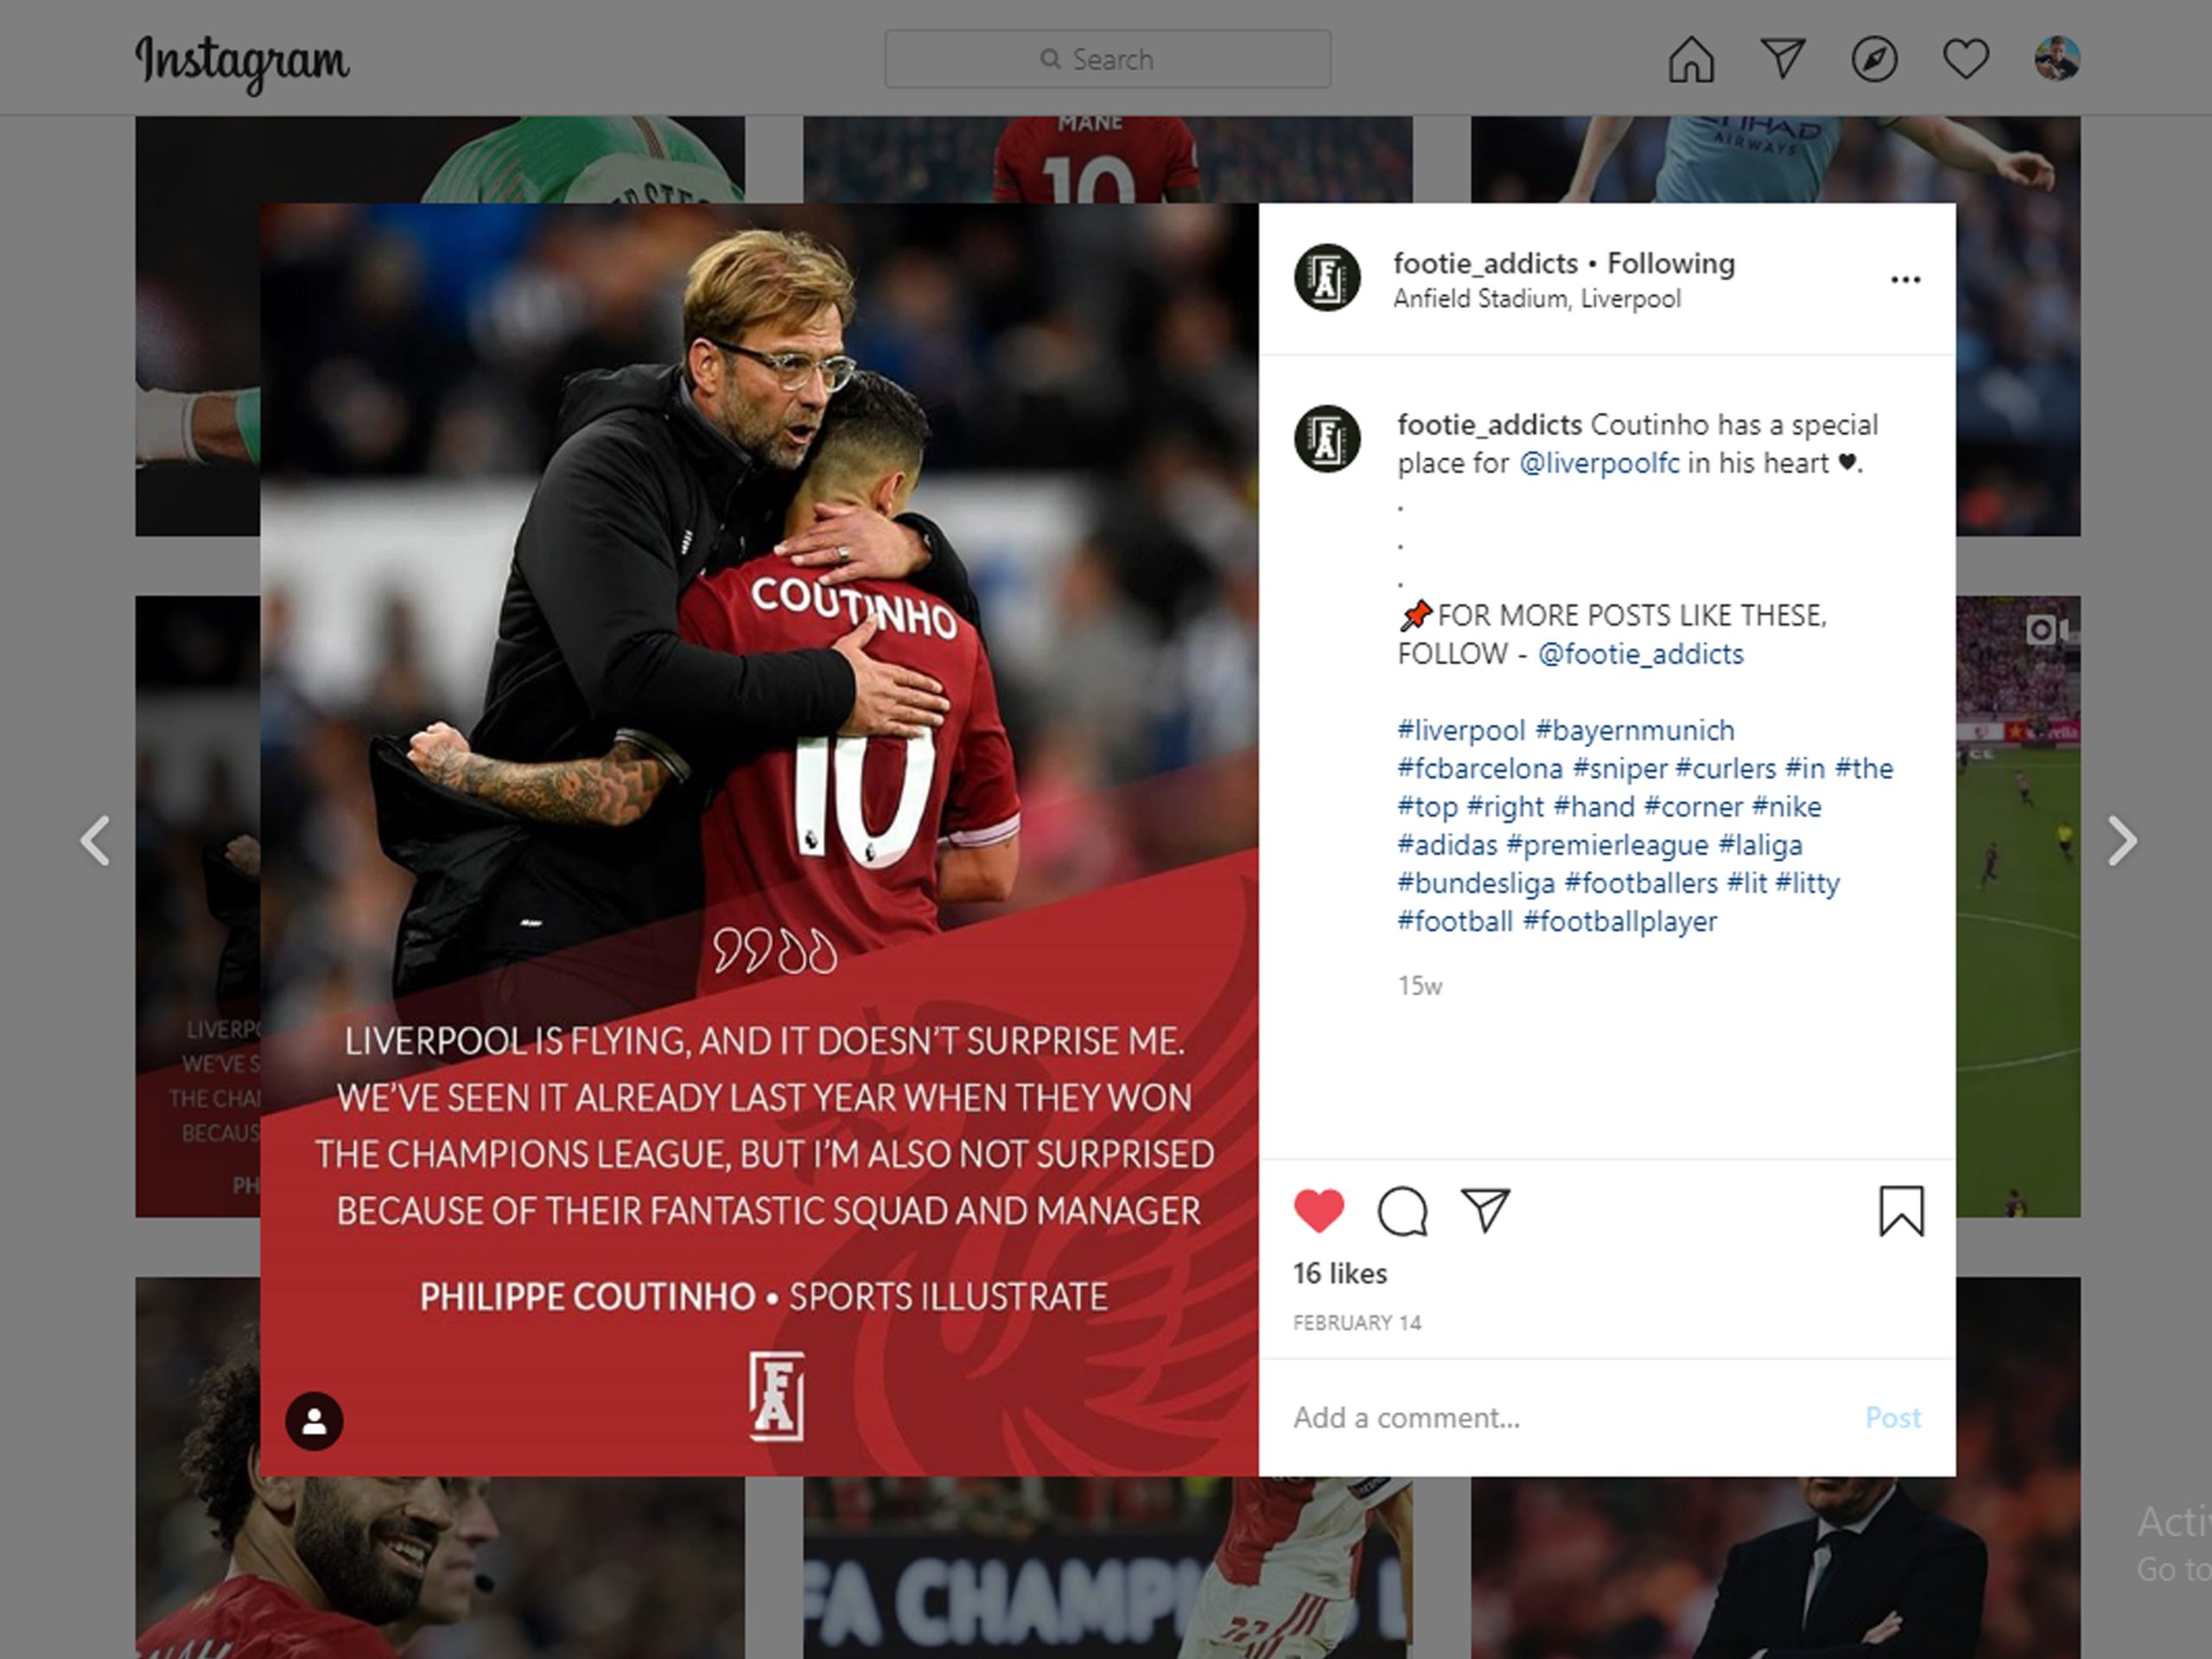Go to next post with right chevron

click(2122, 840)
